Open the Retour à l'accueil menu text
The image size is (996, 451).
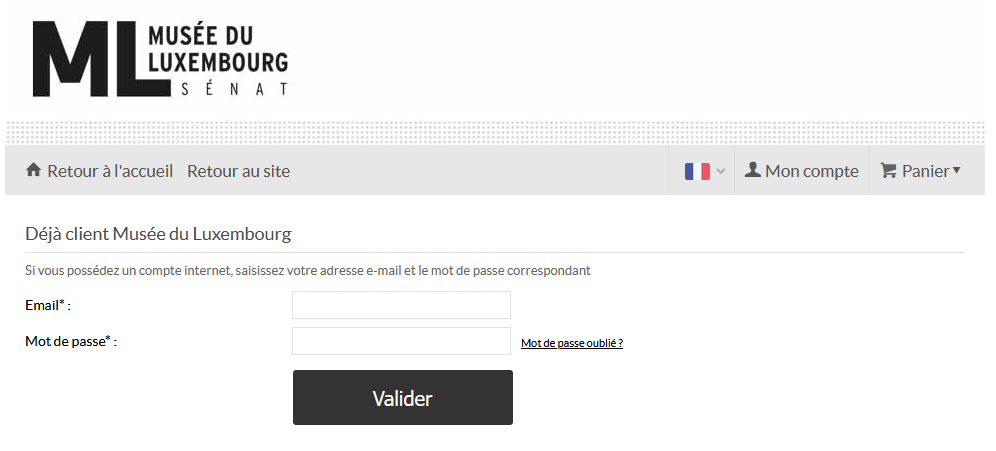[x=110, y=171]
